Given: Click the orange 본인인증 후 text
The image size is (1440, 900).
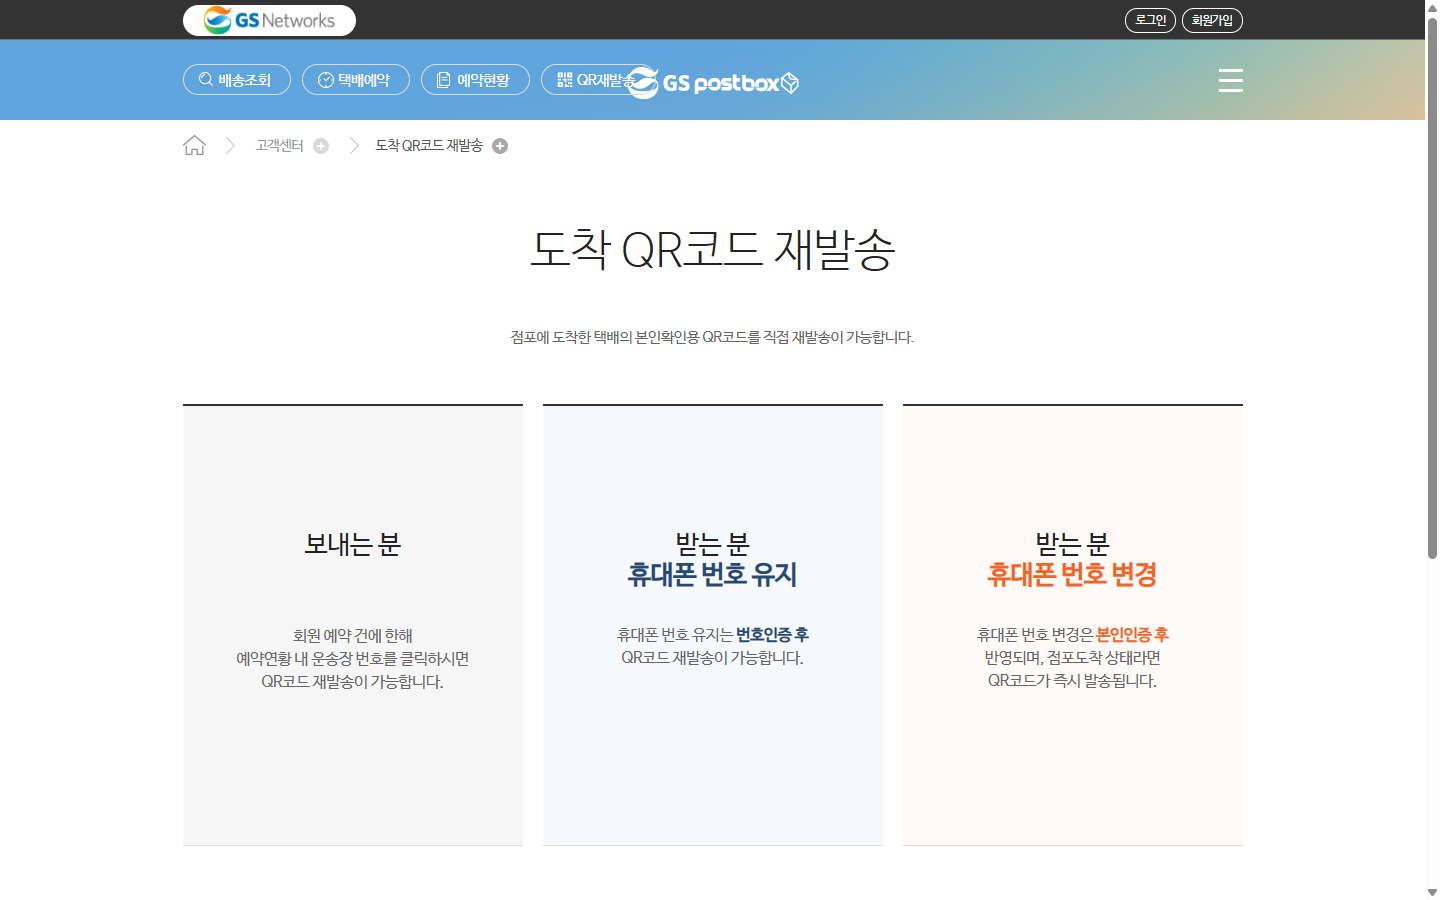Looking at the screenshot, I should click(1132, 635).
